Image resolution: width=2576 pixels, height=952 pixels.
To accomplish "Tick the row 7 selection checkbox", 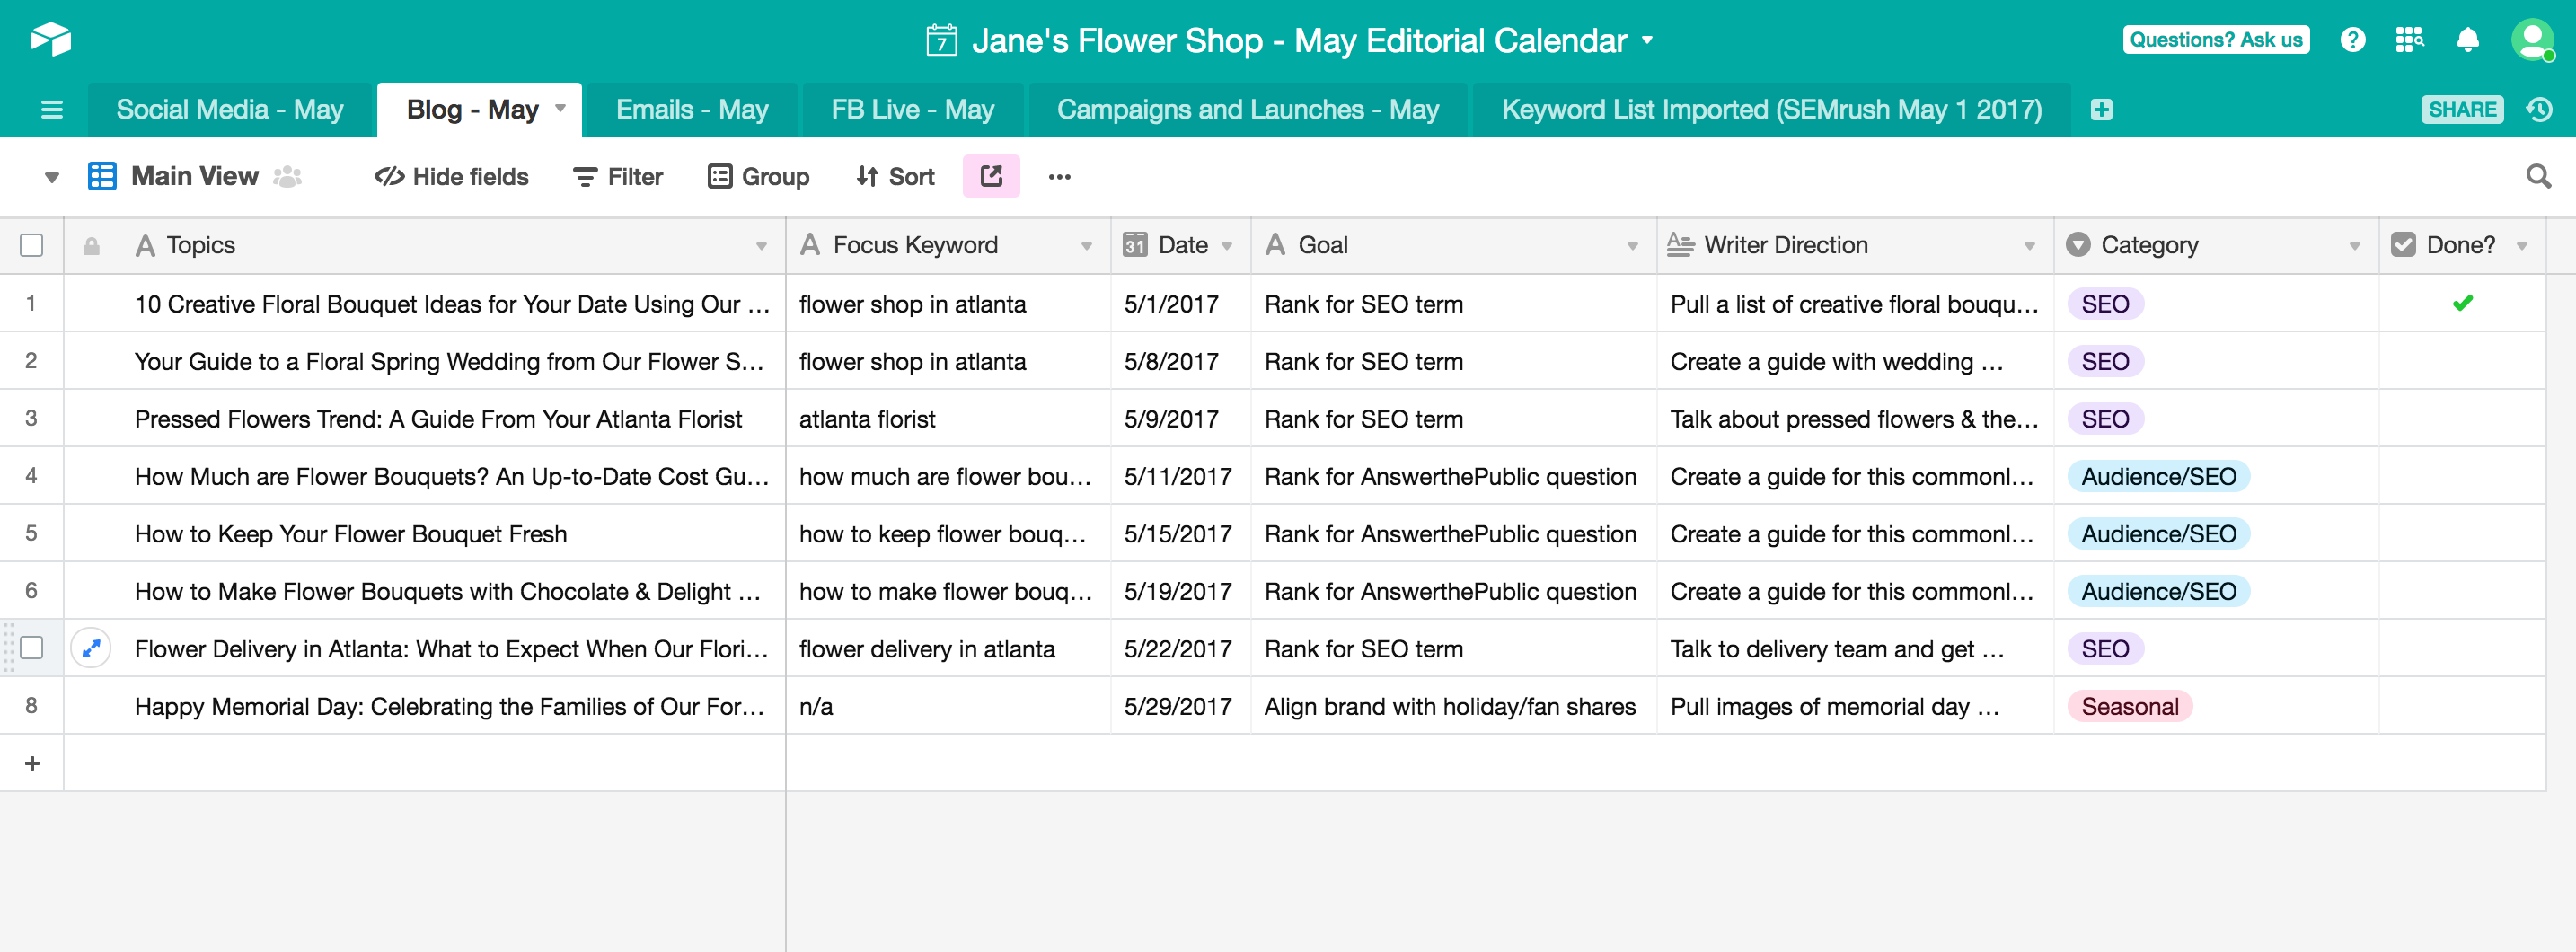I will 32,648.
